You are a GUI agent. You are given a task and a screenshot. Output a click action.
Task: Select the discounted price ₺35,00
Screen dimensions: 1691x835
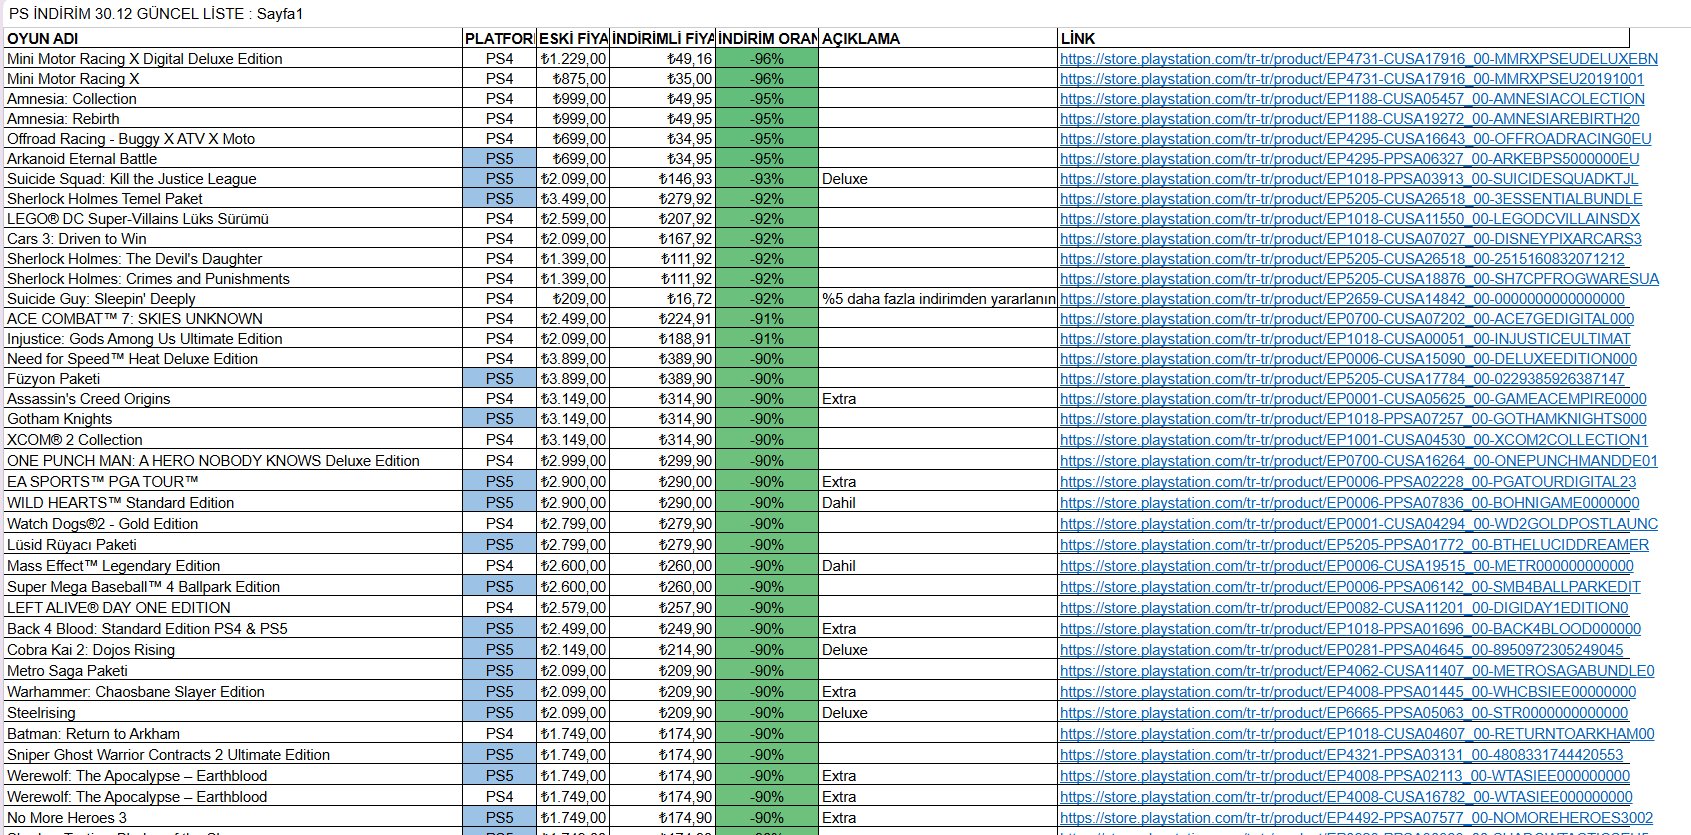pyautogui.click(x=663, y=79)
